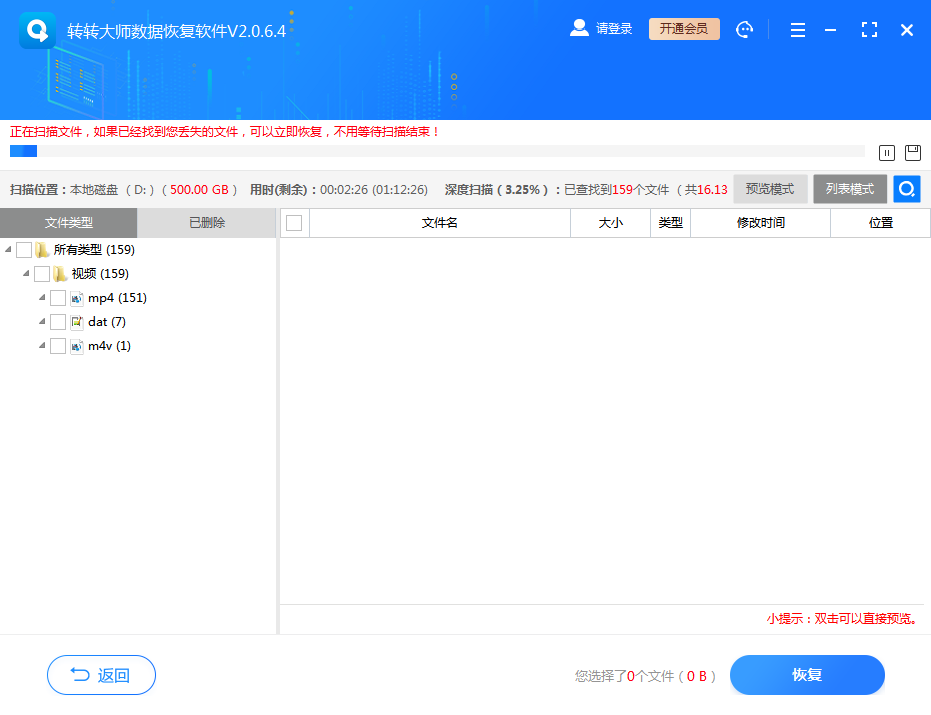Pause the scan with the pause icon
This screenshot has height=715, width=931.
[887, 153]
